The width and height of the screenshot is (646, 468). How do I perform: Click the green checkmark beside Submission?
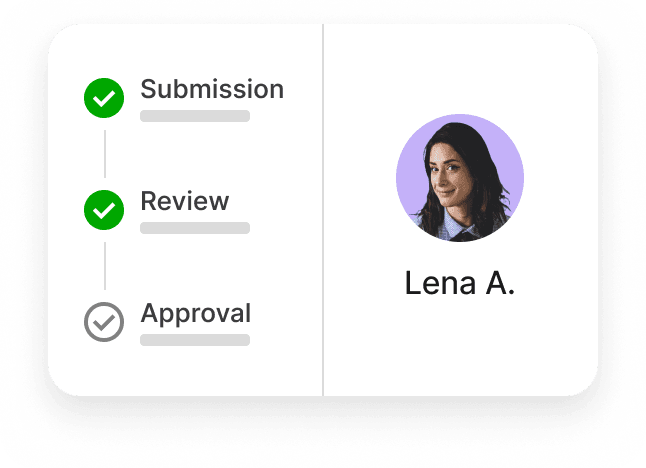104,98
